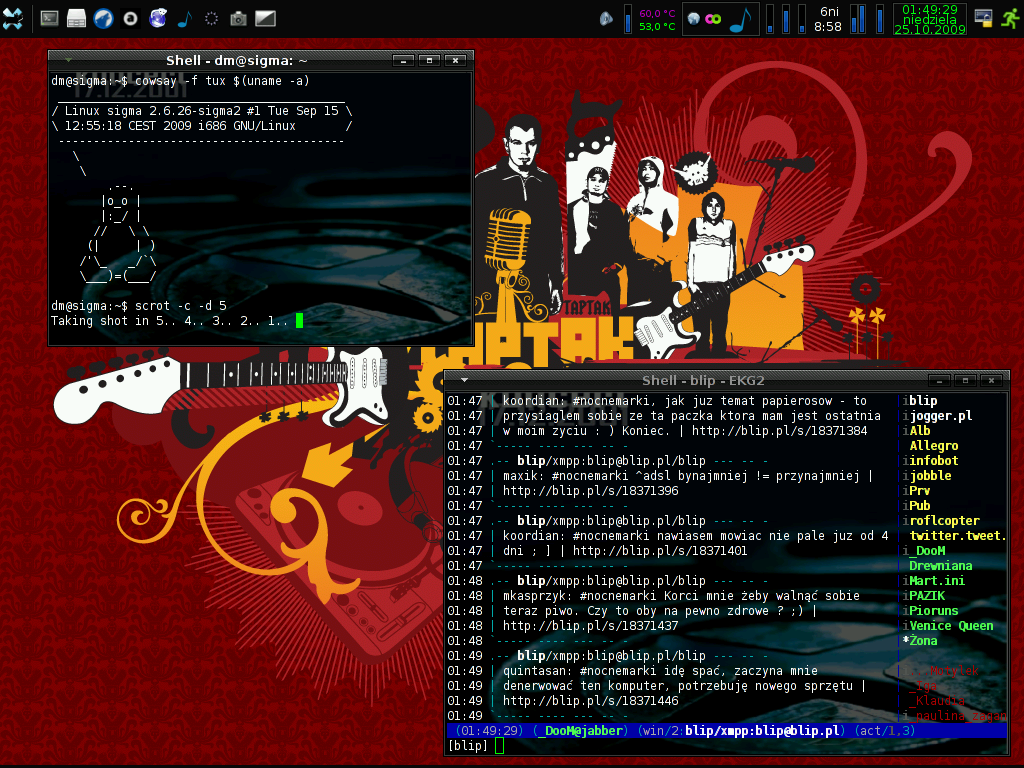Click the 53,0 °C temperature reading

pyautogui.click(x=657, y=26)
